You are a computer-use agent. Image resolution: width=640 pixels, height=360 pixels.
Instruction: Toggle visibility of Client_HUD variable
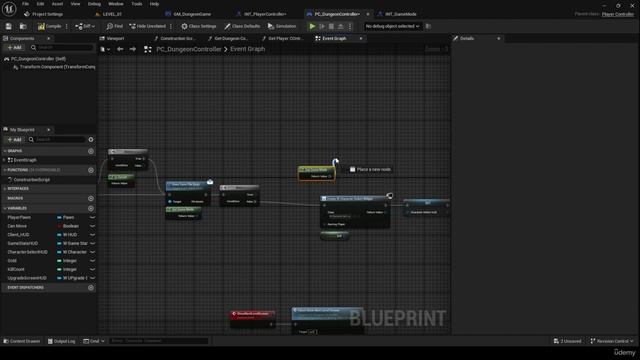point(93,235)
